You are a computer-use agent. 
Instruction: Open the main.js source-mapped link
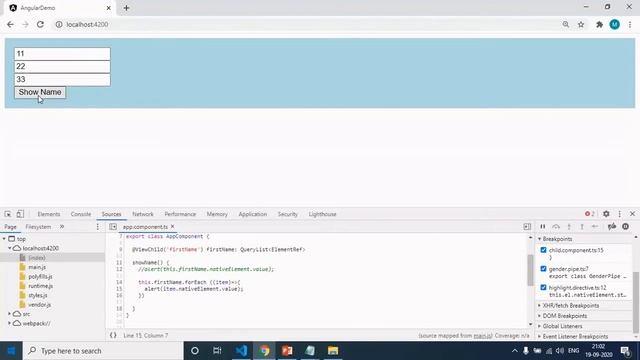pyautogui.click(x=482, y=336)
